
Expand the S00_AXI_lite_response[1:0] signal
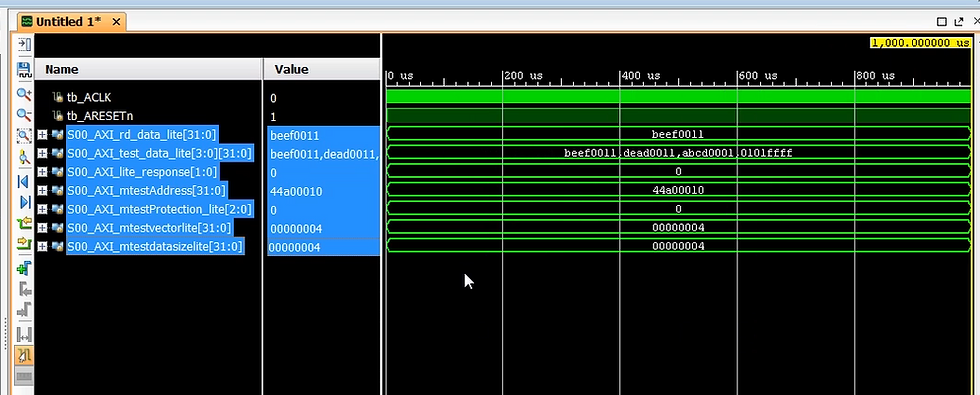42,172
